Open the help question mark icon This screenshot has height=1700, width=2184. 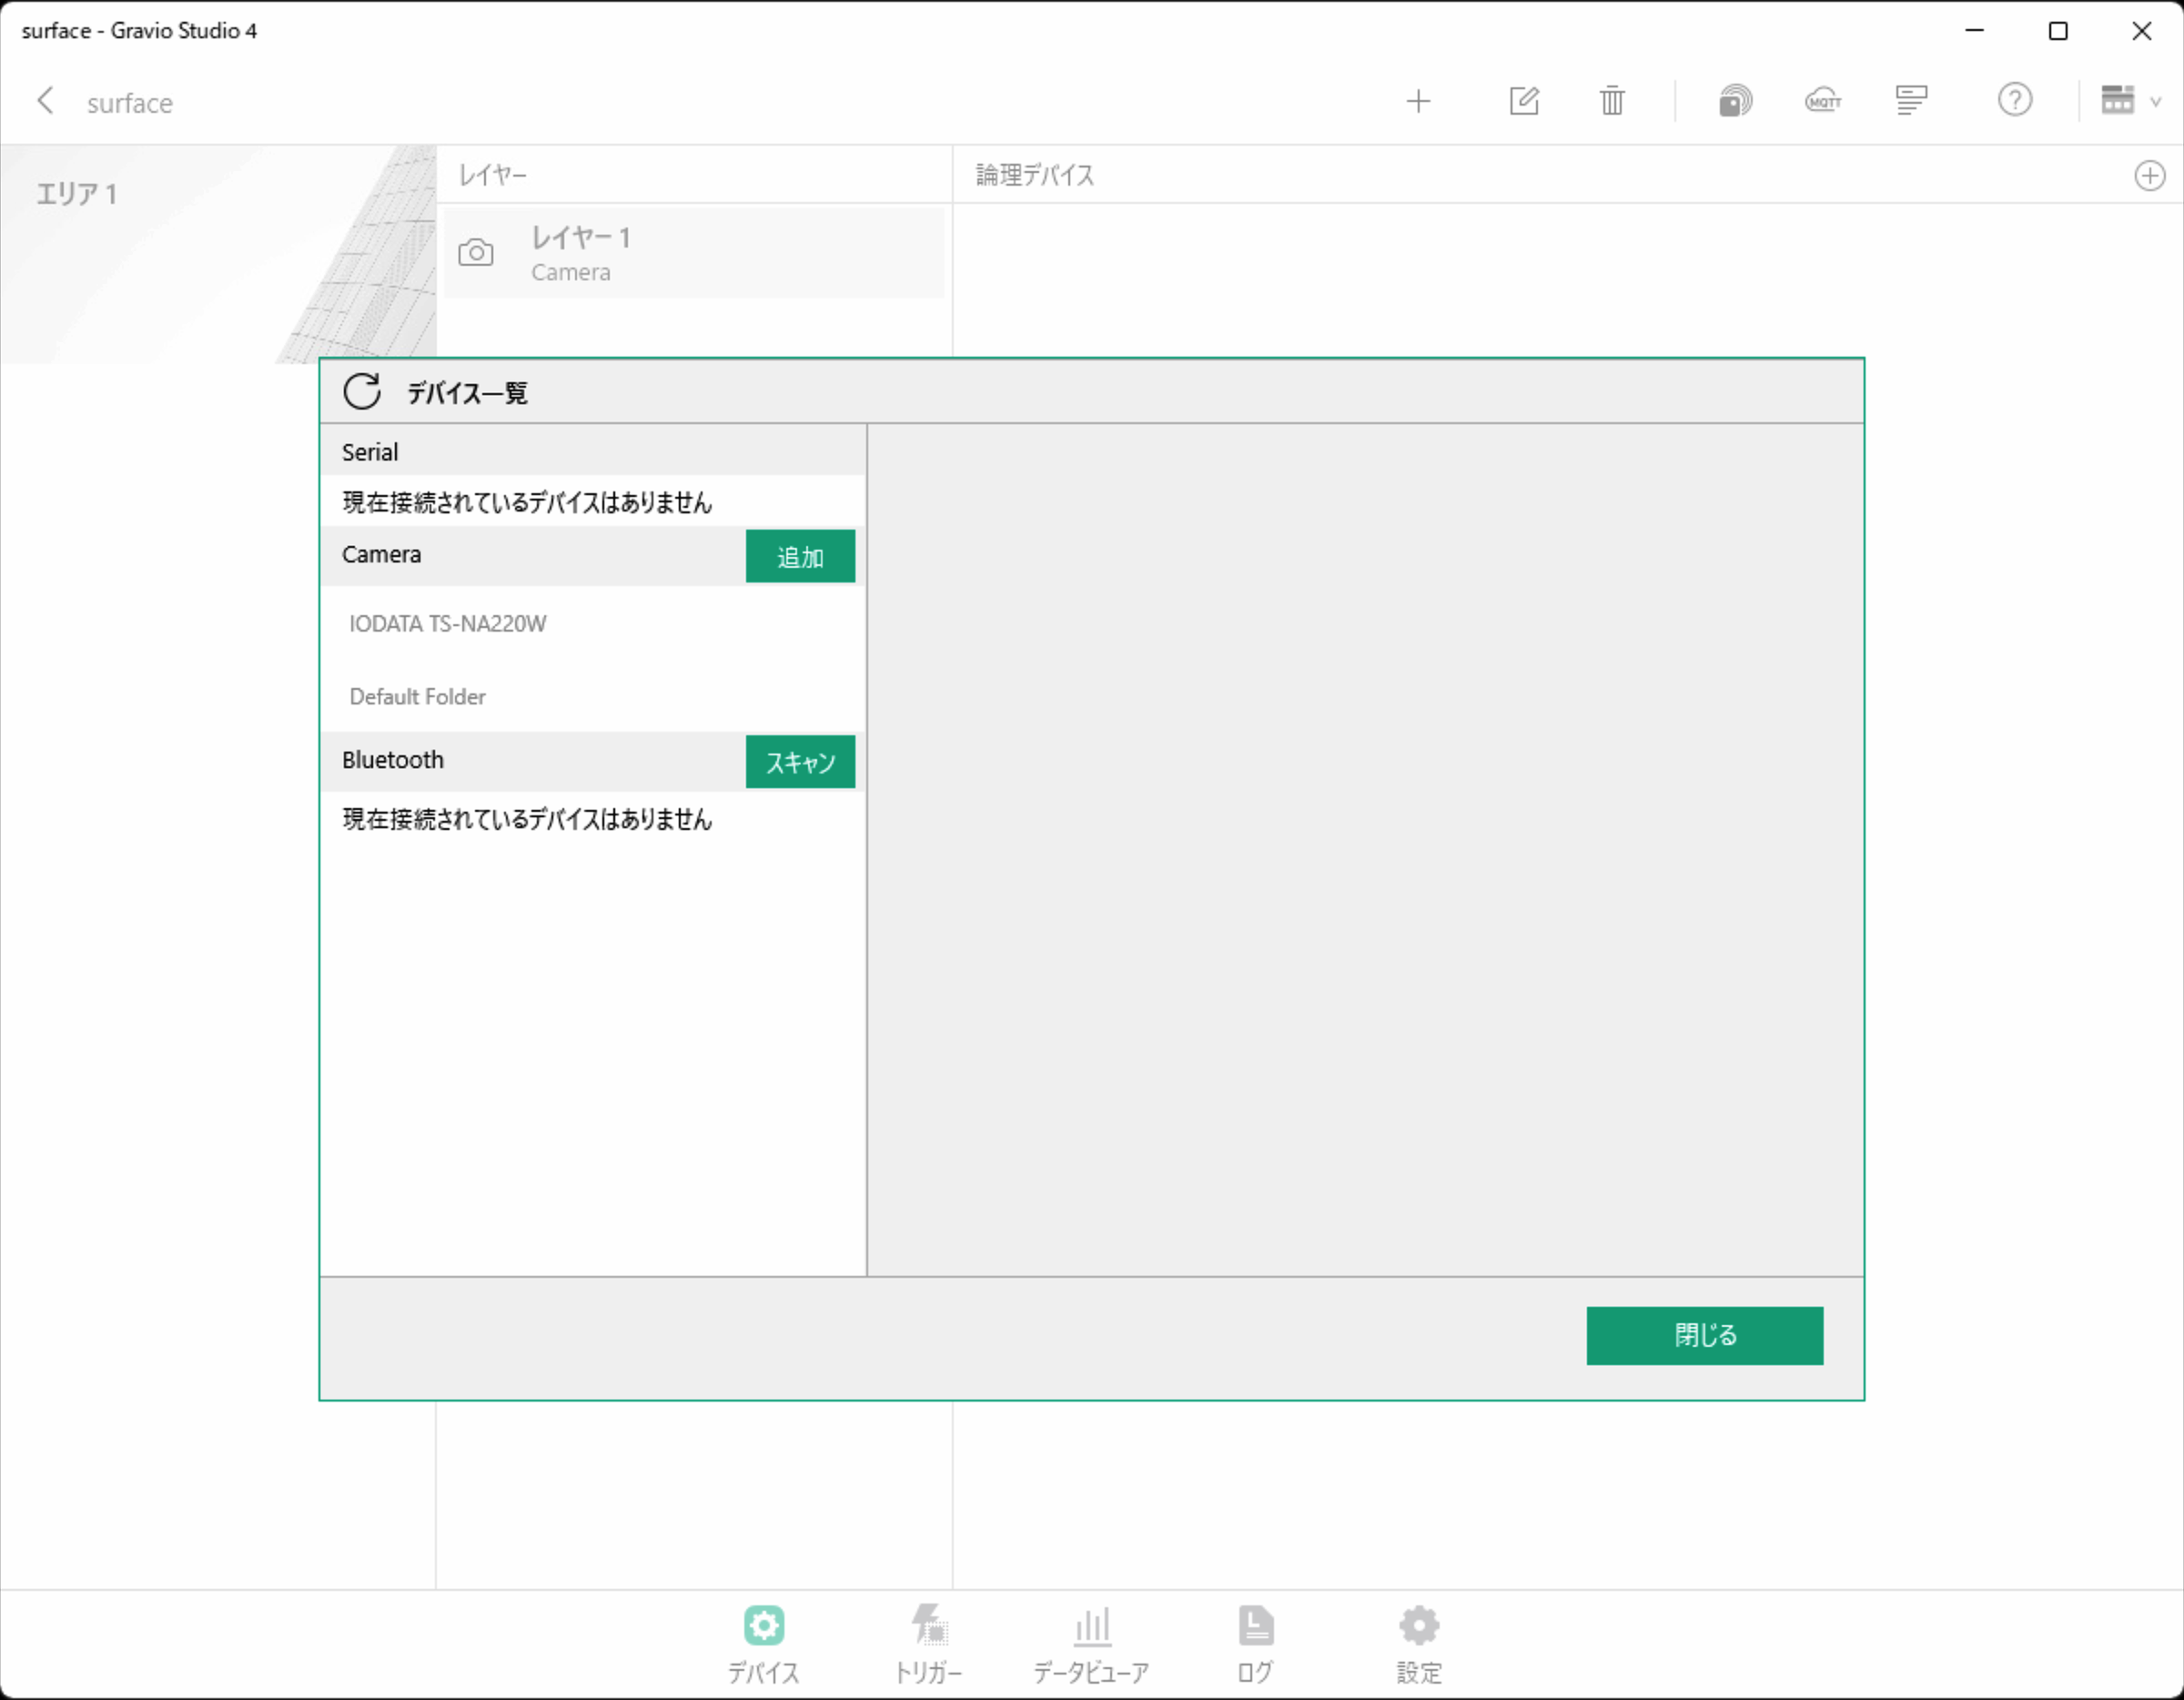pos(2015,101)
